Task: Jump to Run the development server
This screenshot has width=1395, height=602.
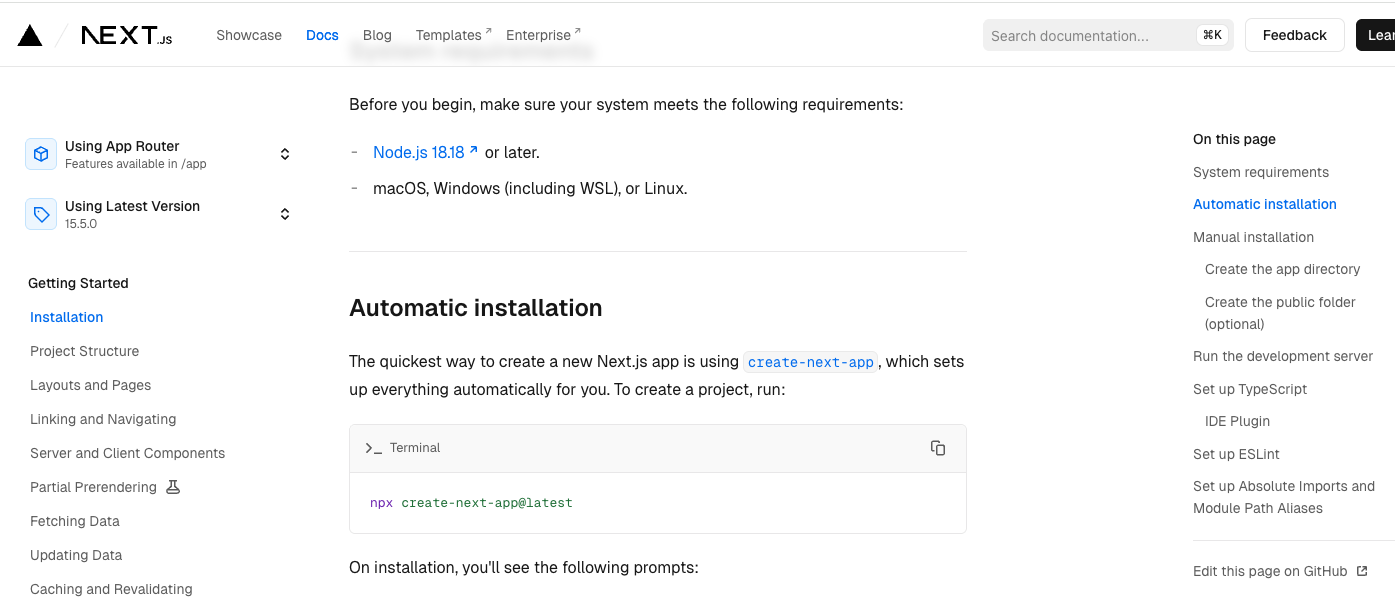Action: tap(1283, 356)
